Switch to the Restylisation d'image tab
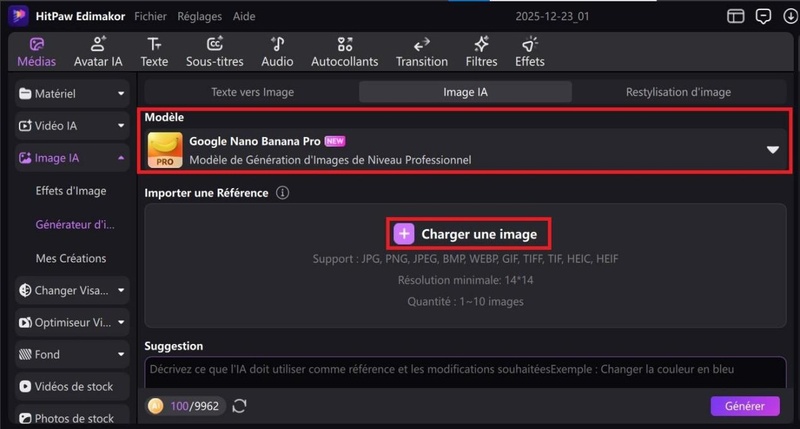 pos(678,92)
